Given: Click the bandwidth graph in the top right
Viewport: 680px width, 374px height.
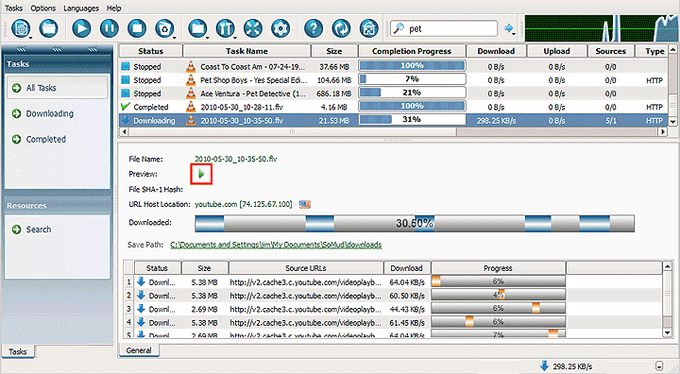Looking at the screenshot, I should tap(601, 28).
